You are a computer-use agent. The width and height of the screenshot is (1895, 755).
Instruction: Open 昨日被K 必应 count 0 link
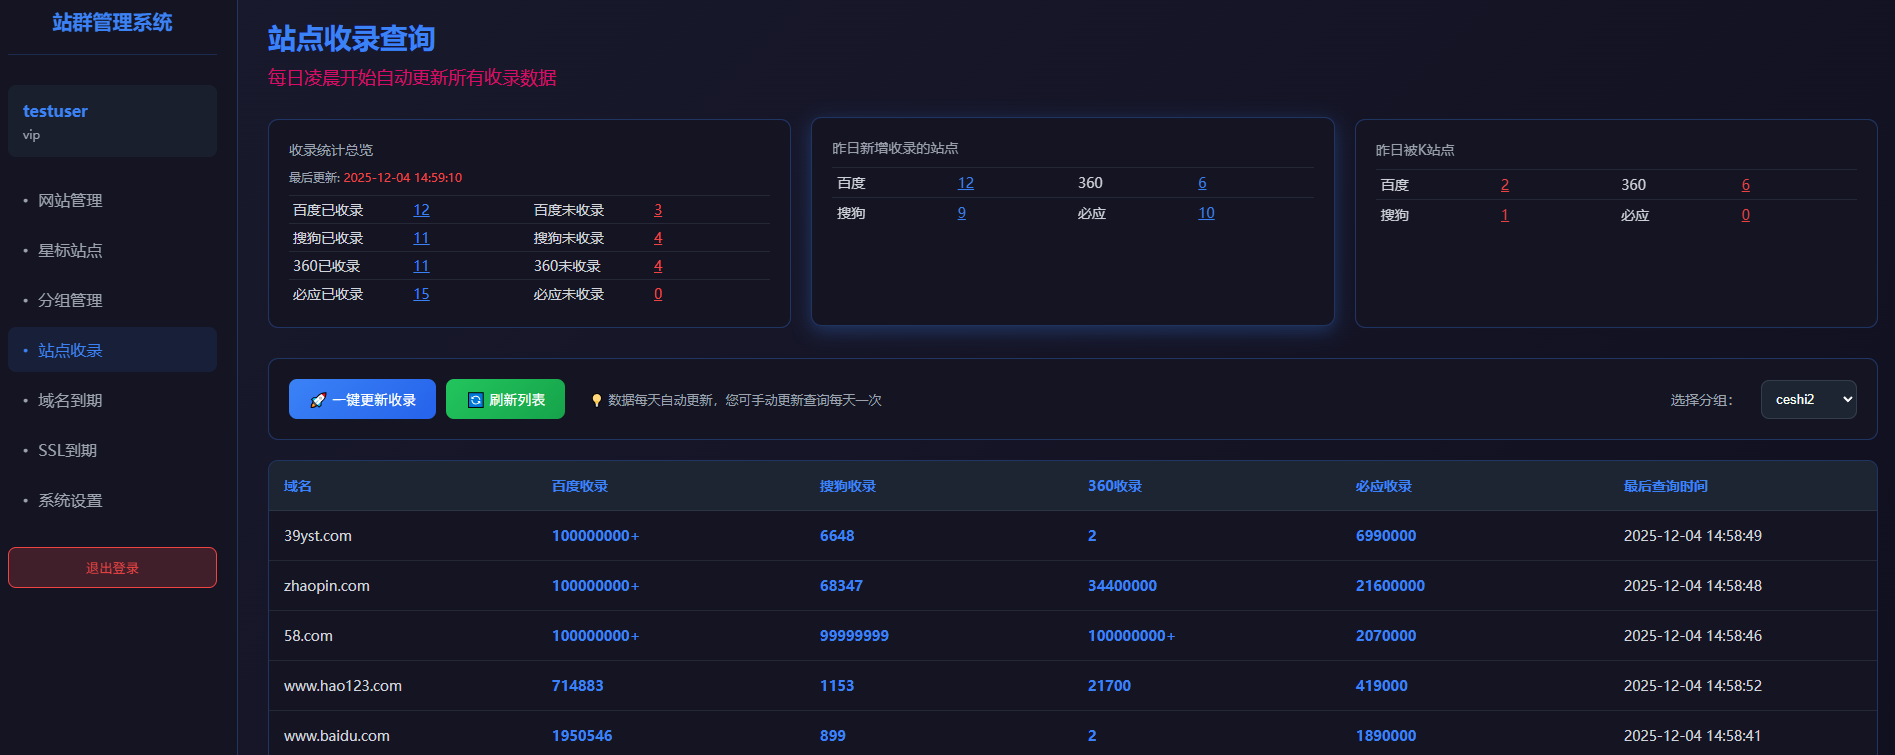coord(1746,215)
